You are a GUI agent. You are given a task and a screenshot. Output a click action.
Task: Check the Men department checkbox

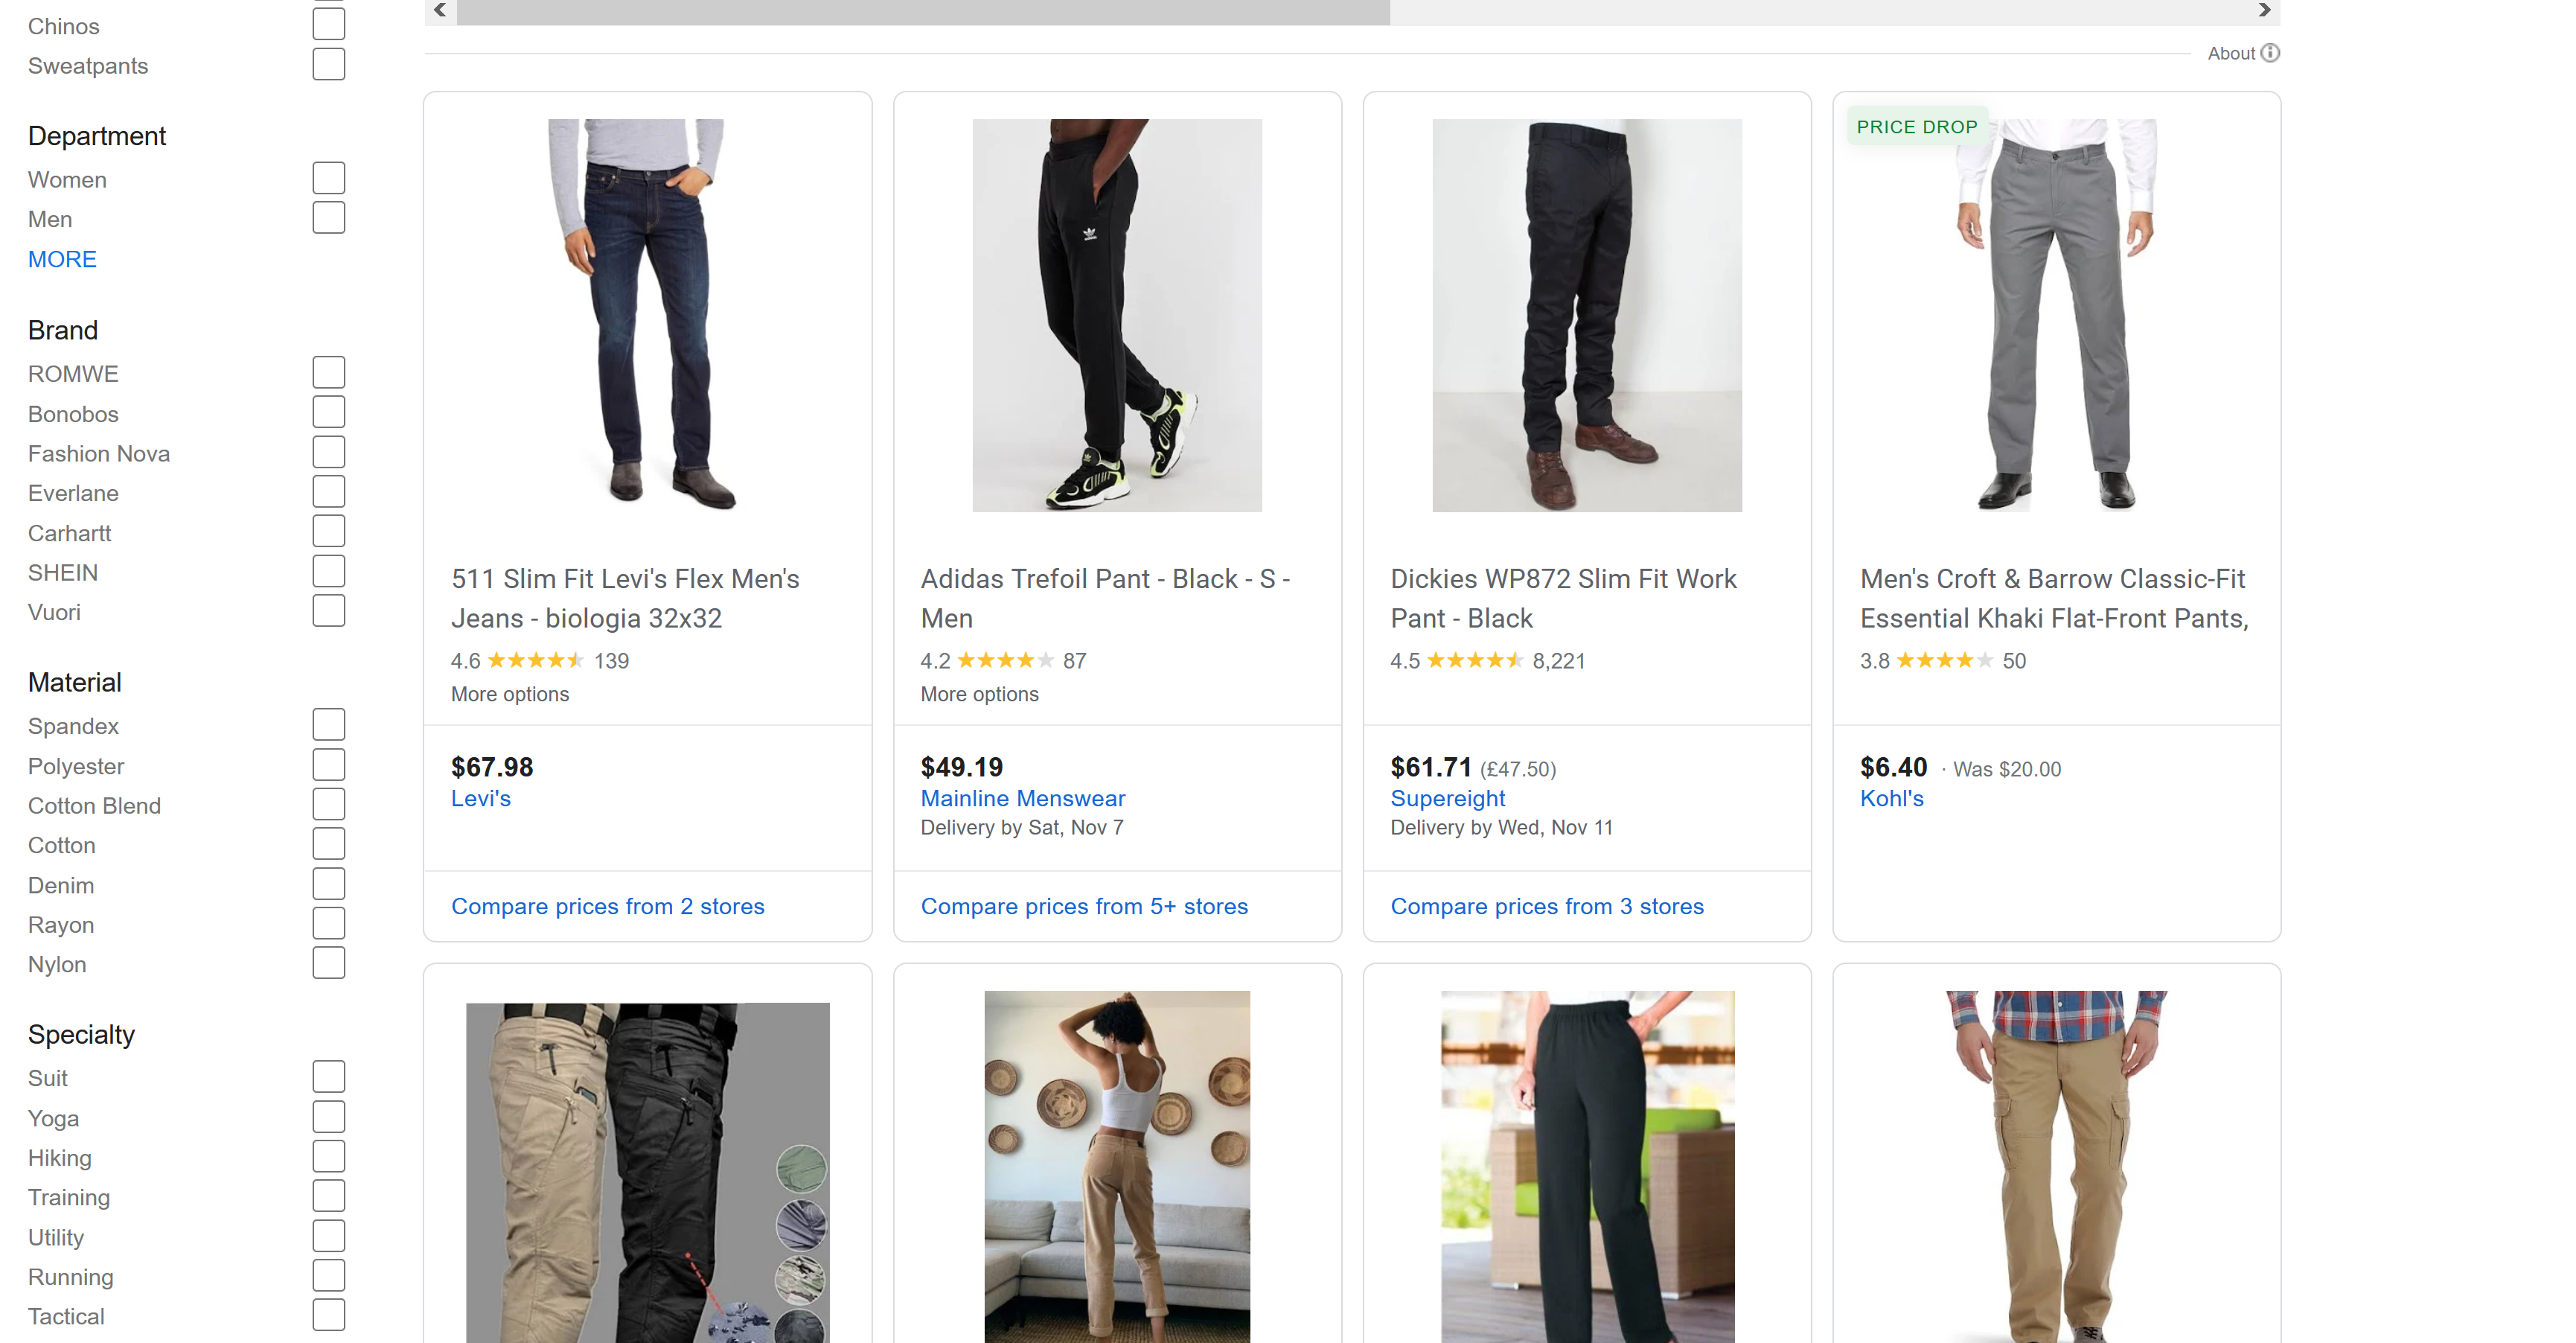tap(328, 218)
